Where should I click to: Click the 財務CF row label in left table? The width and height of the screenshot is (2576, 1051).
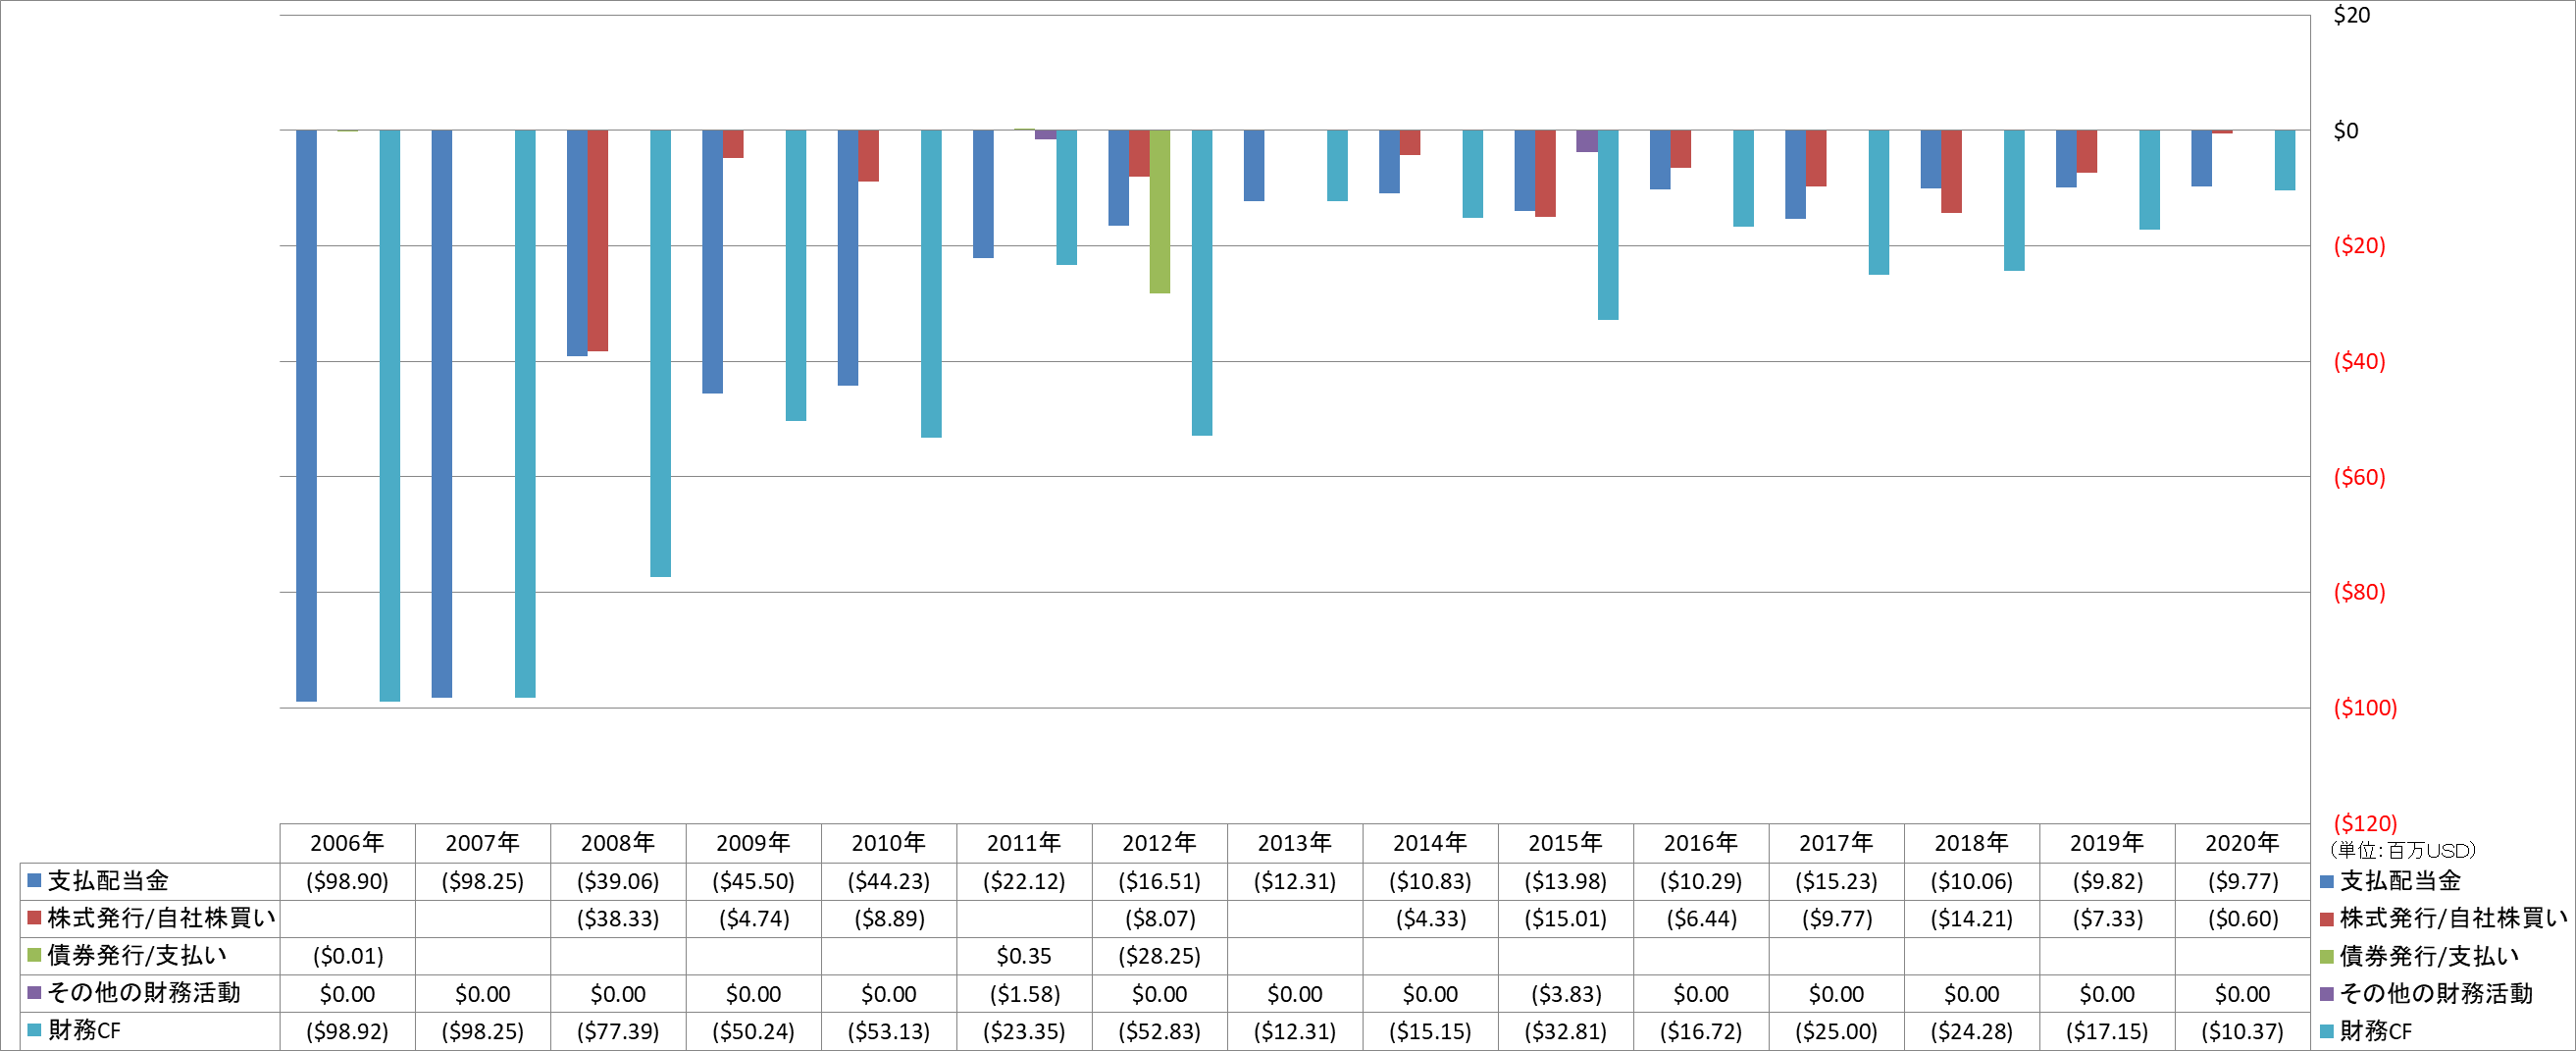(x=84, y=1031)
